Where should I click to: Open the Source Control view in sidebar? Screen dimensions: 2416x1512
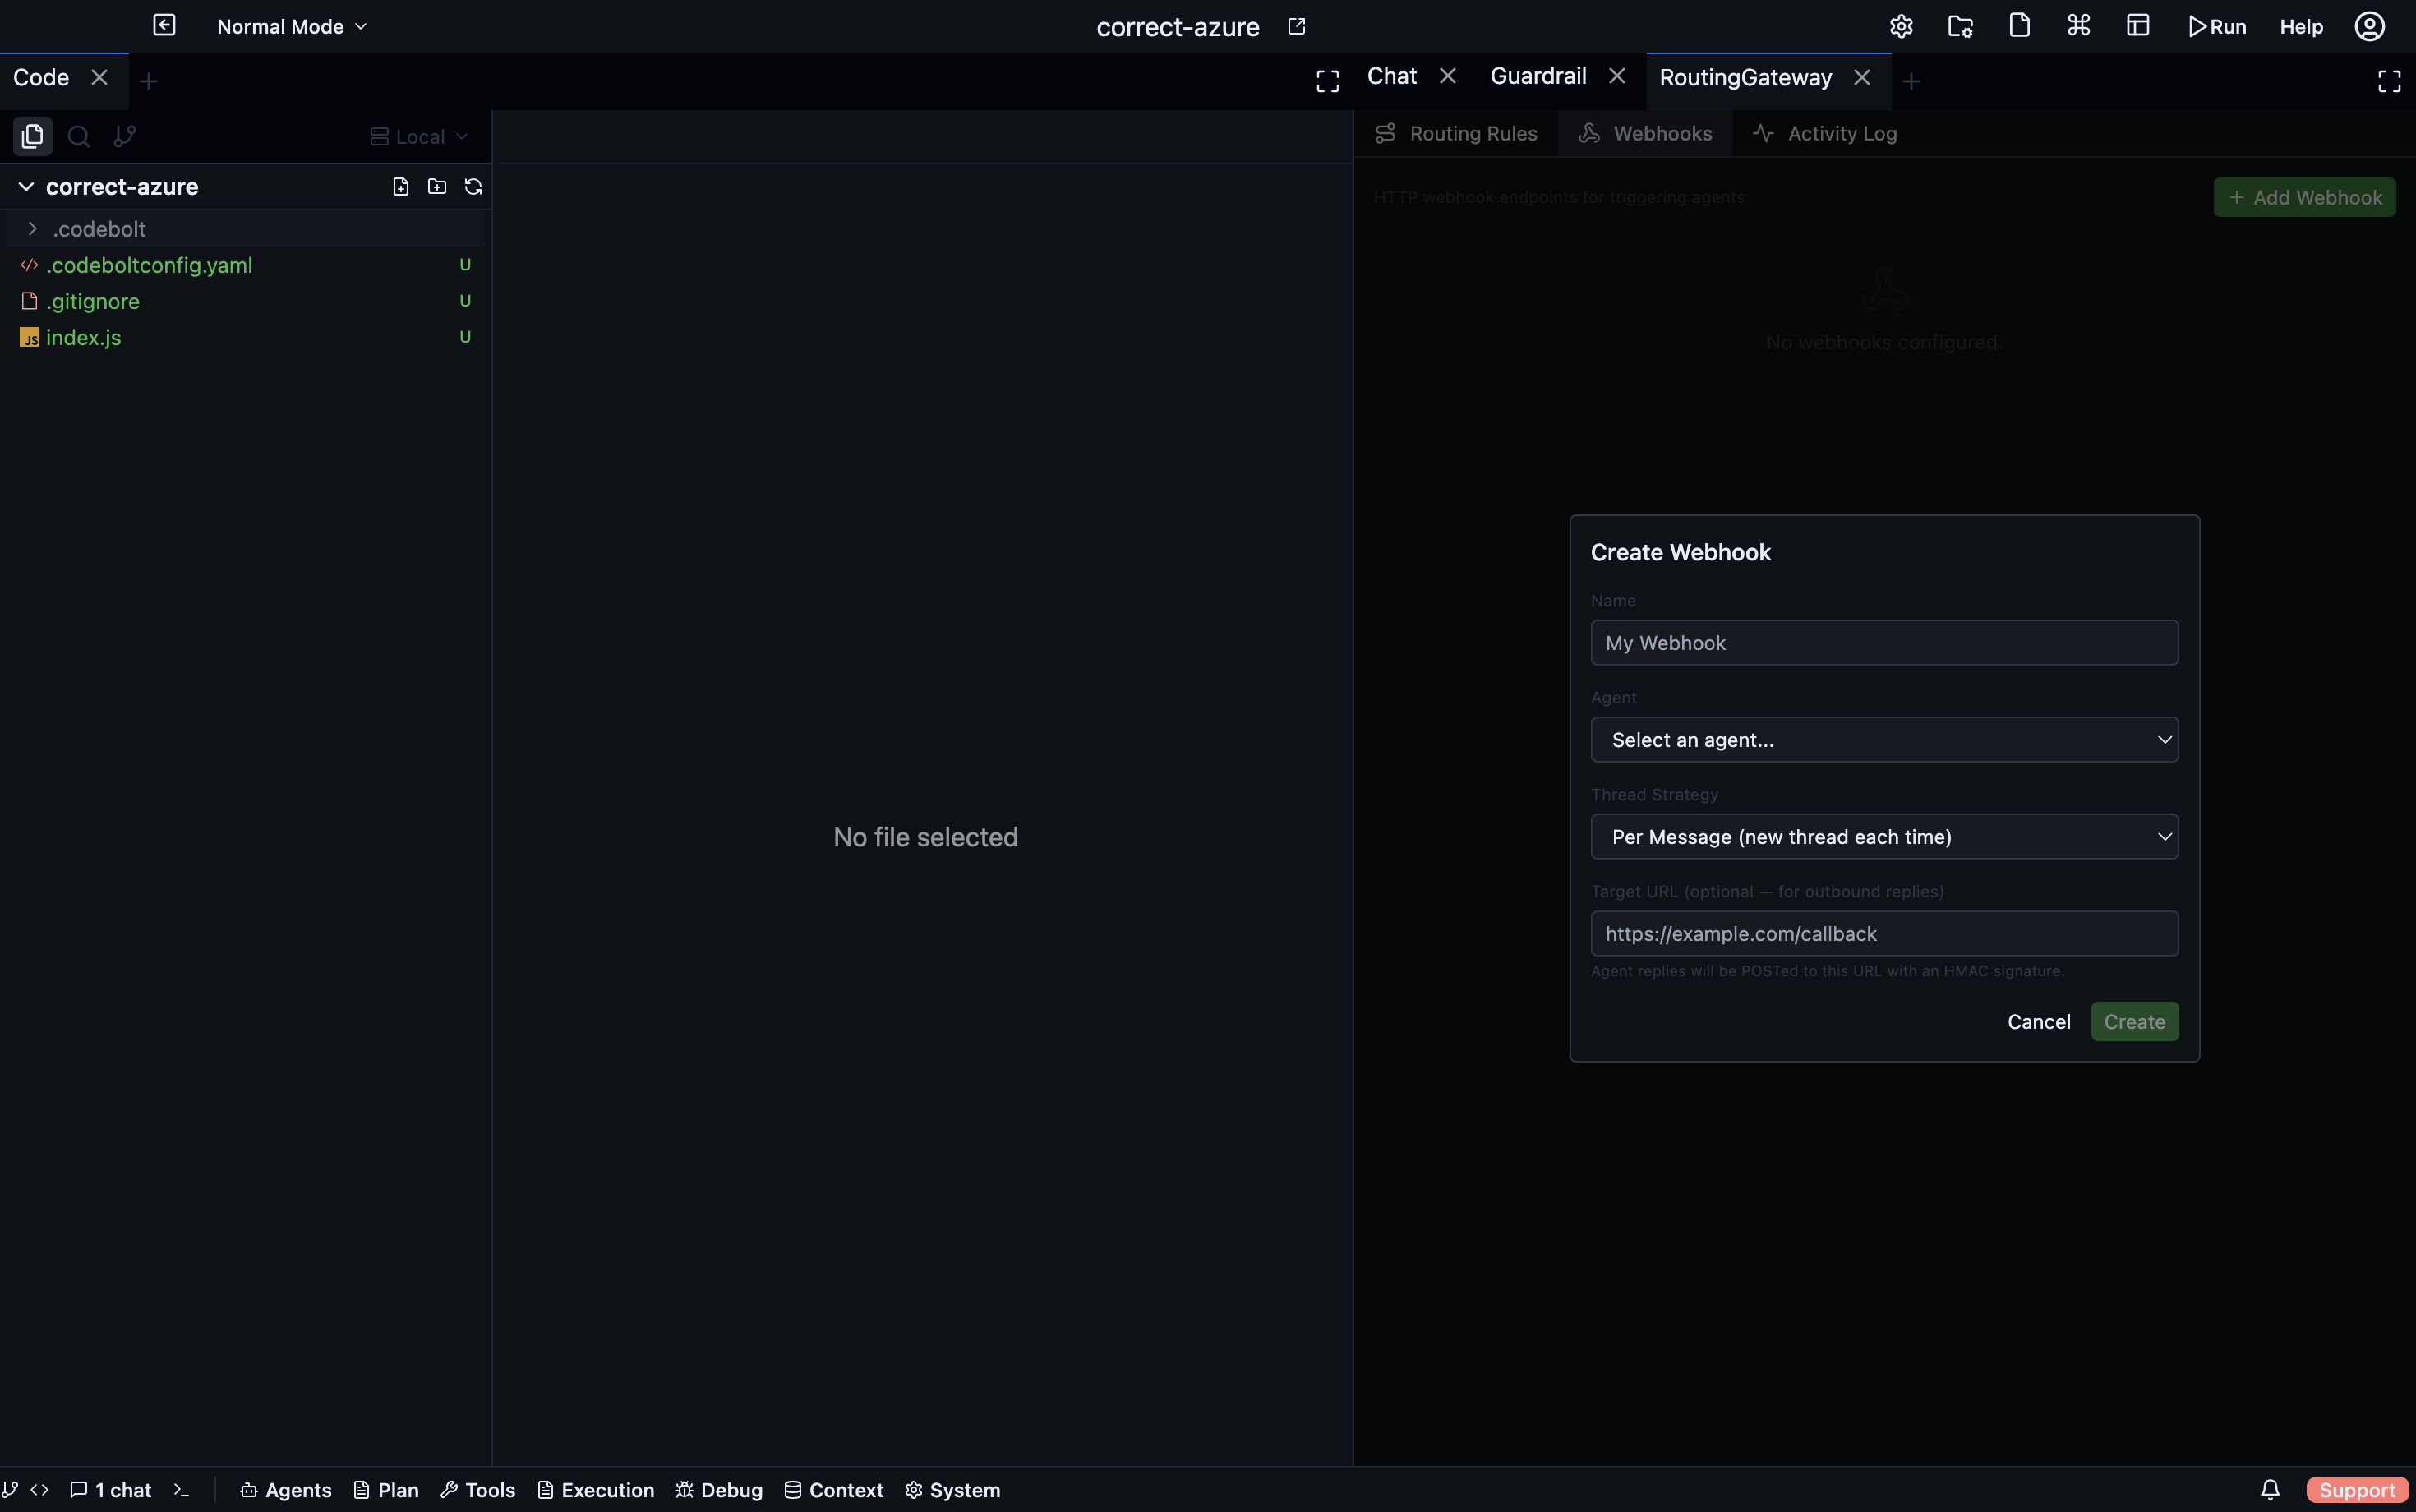click(124, 136)
